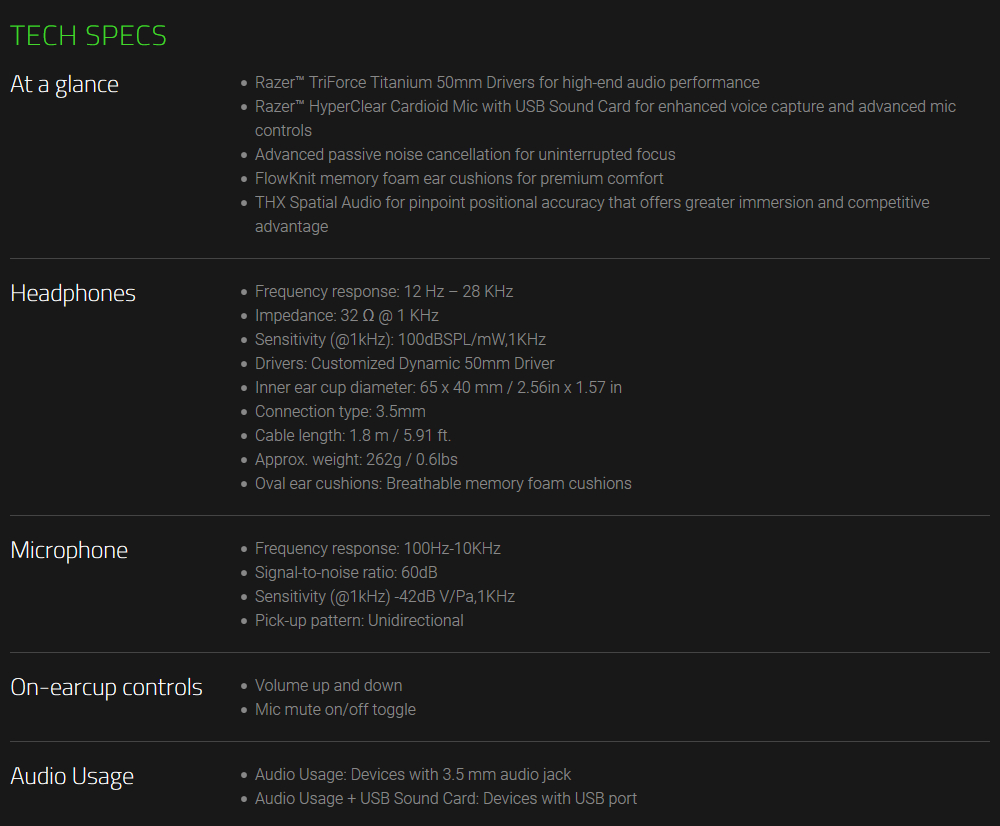
Task: Click the FlowKnit memory foam ear cushions line
Action: [x=459, y=179]
